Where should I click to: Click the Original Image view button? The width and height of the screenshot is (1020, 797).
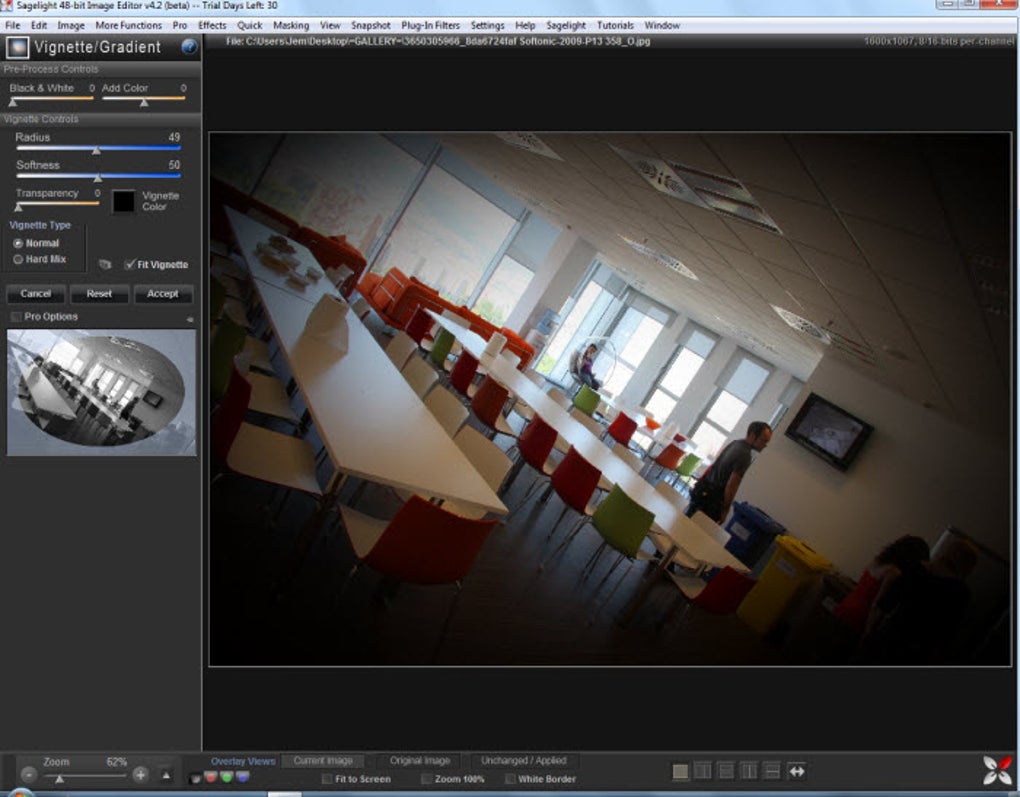[x=419, y=761]
